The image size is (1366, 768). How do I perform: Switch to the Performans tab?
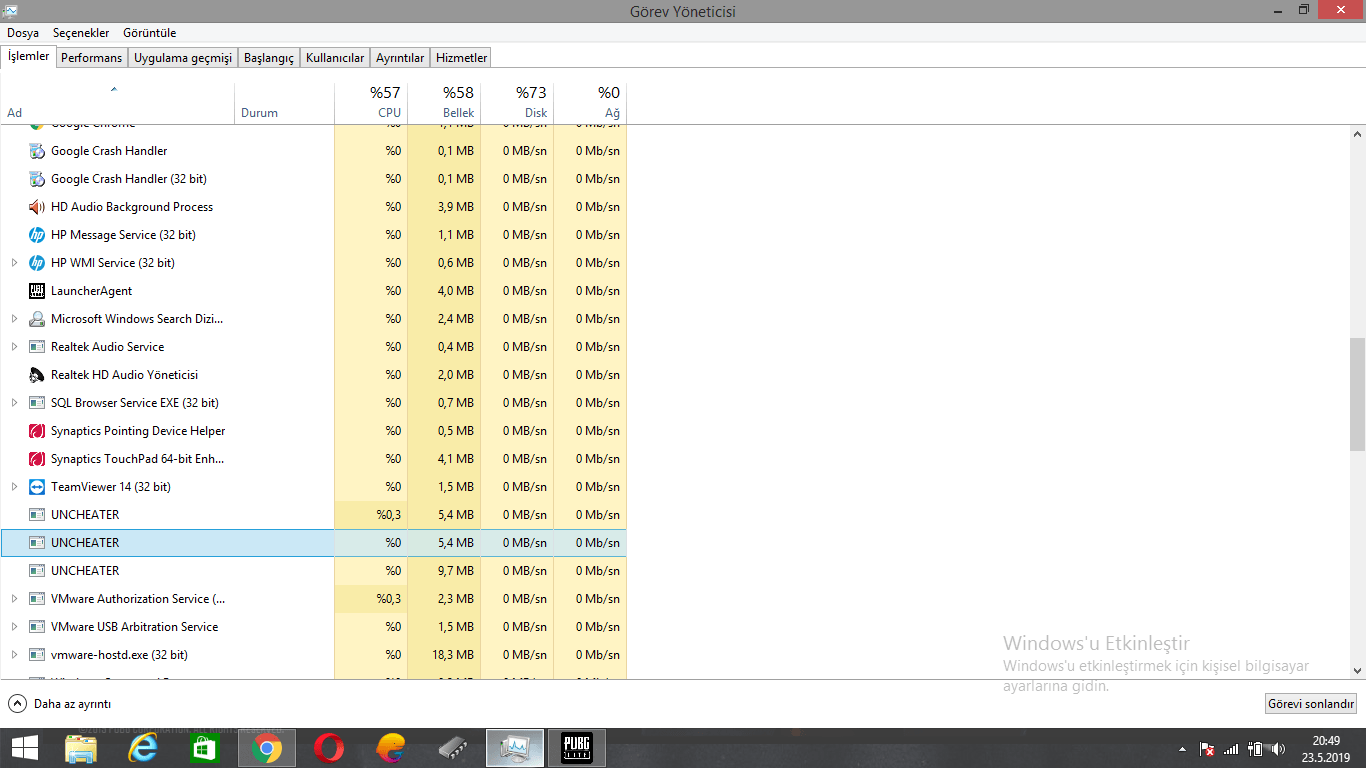(x=92, y=58)
